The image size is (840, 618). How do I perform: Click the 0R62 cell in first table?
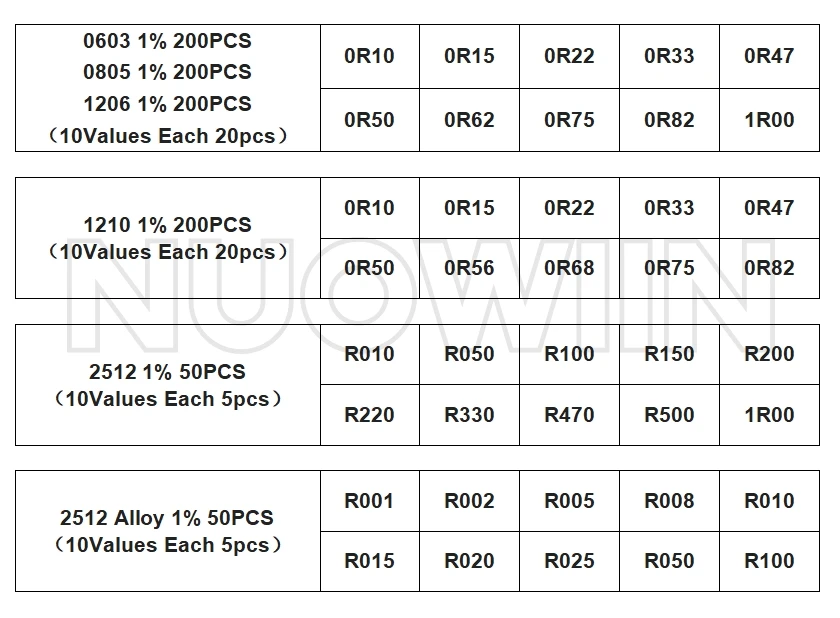point(469,120)
